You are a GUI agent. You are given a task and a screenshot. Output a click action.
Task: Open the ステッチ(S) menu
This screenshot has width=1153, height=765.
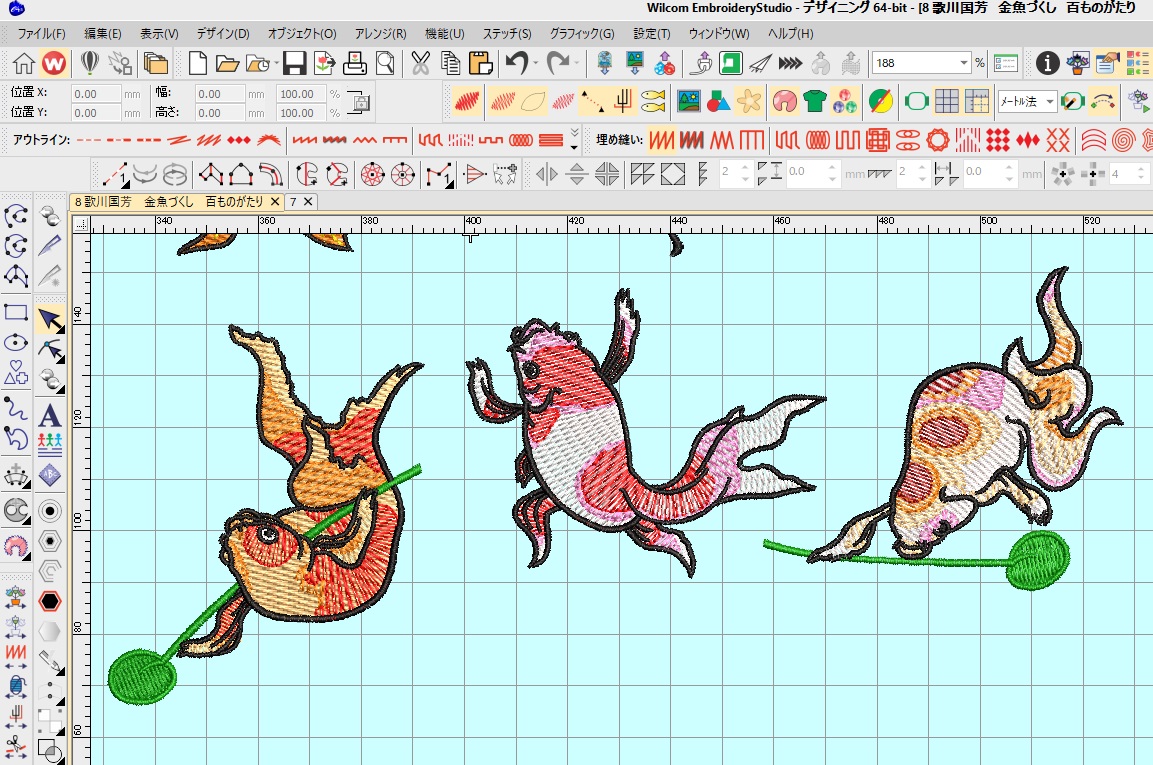tap(507, 33)
